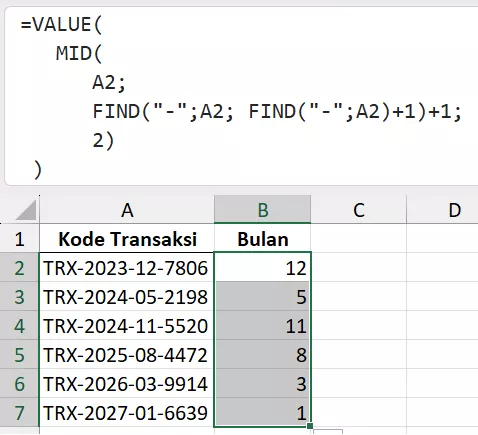This screenshot has width=478, height=435.
Task: Click the FIND line in formula
Action: pos(277,111)
